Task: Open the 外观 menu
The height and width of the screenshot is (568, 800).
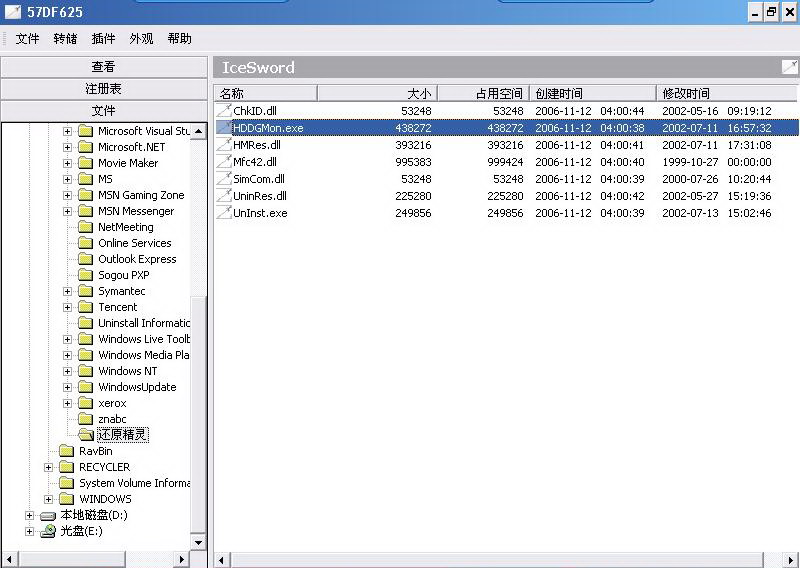Action: 141,38
